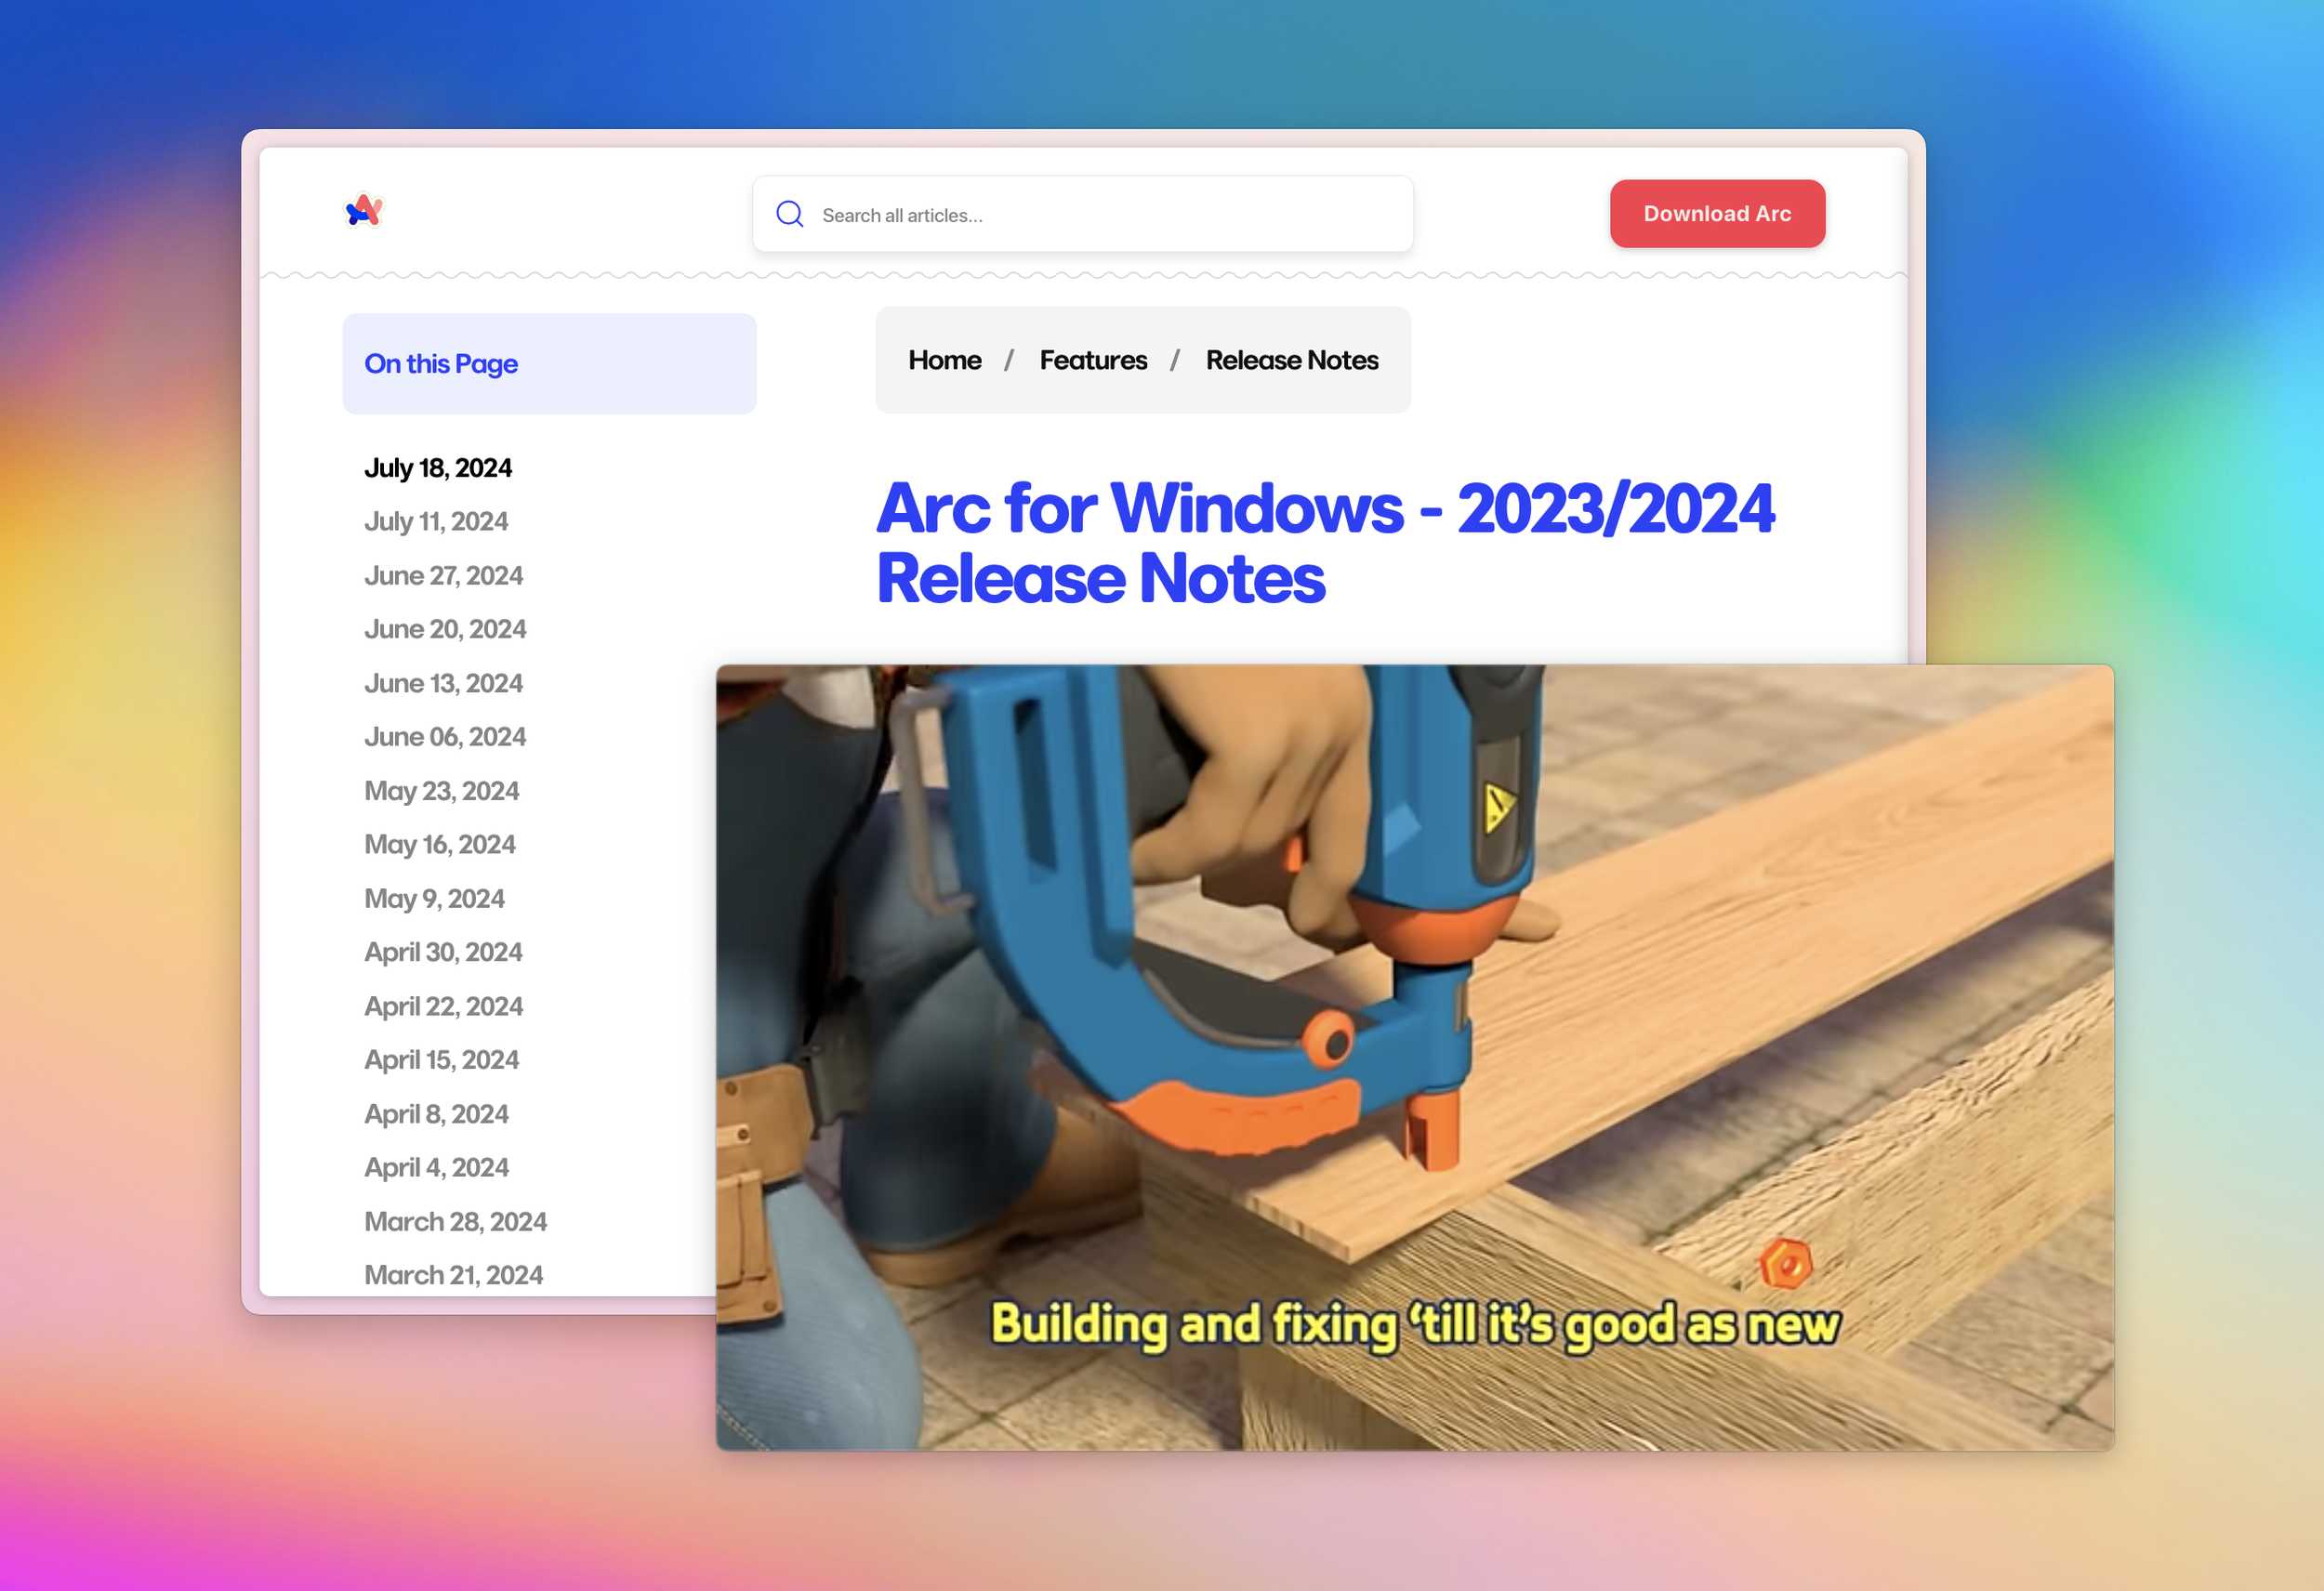Jump to March 28, 2024 notes

[x=455, y=1221]
